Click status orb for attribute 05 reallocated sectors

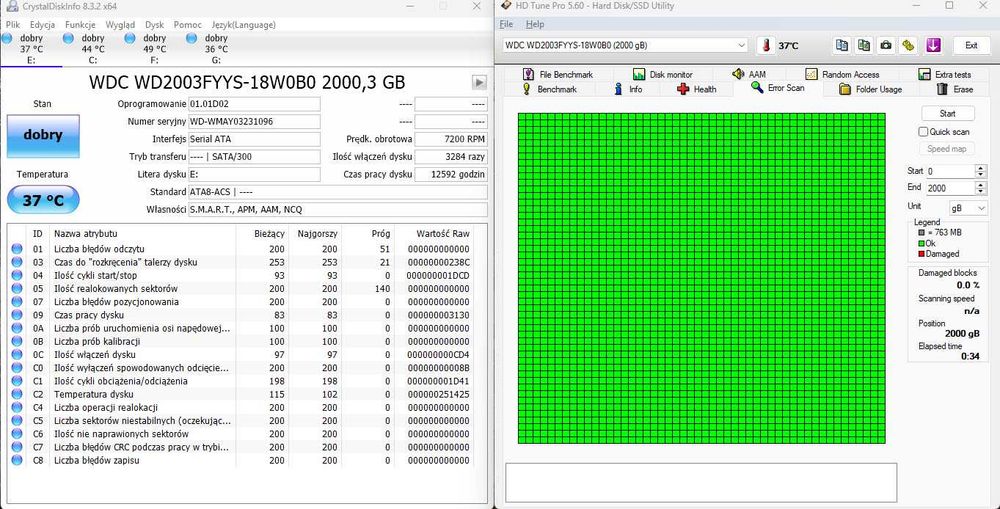point(17,289)
